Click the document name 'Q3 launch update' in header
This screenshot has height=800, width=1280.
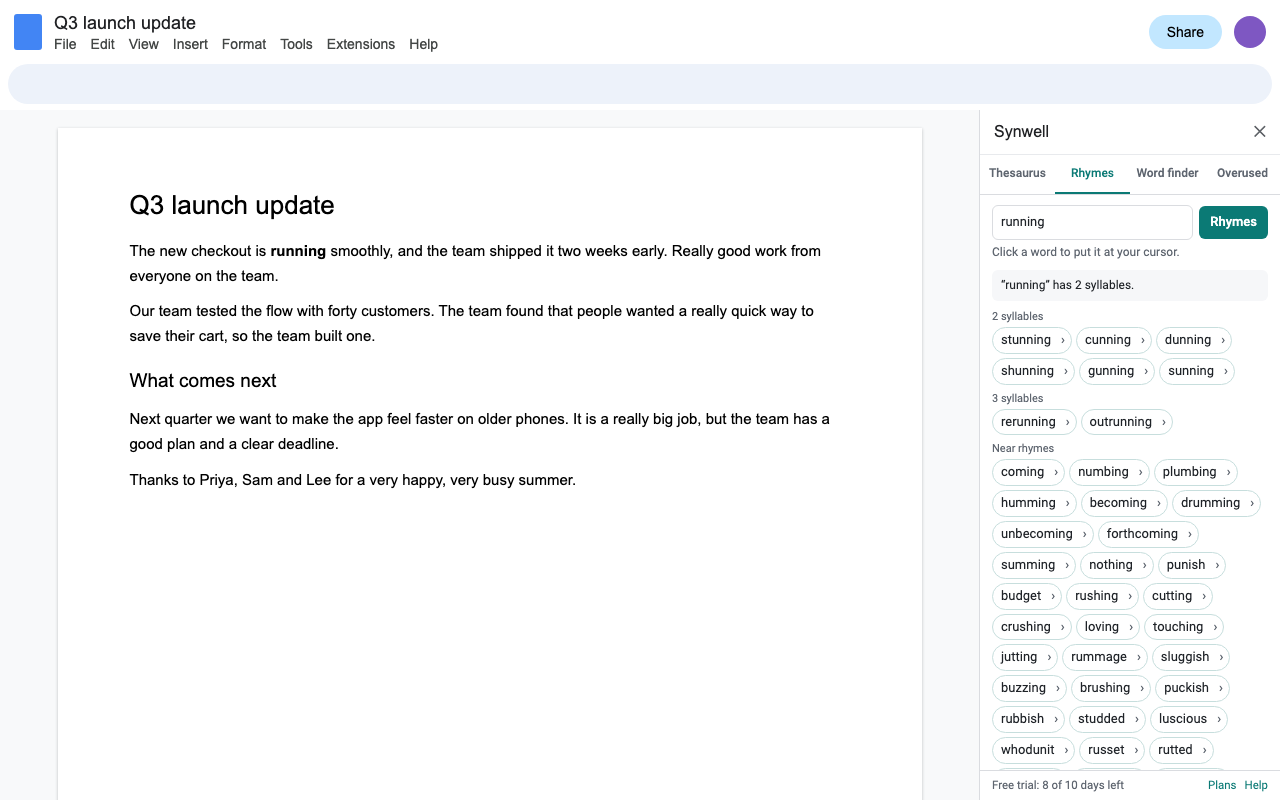point(125,22)
